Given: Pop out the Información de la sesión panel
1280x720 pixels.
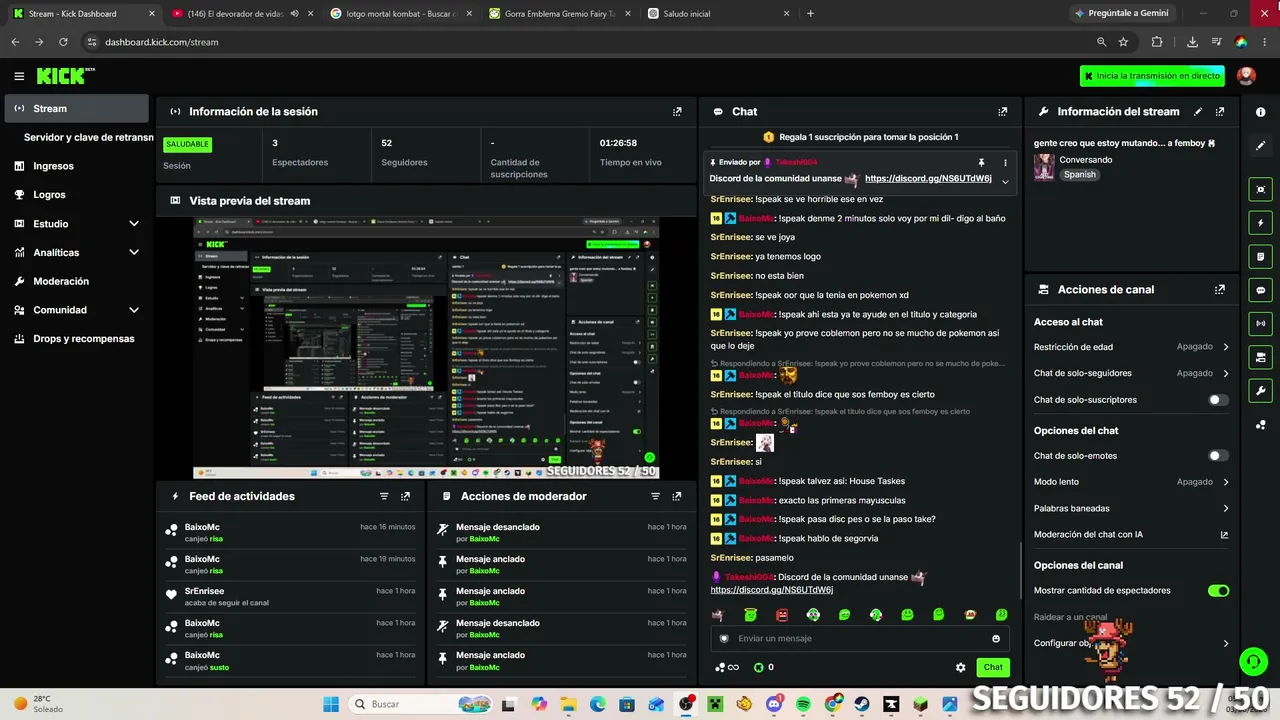Looking at the screenshot, I should pos(677,112).
